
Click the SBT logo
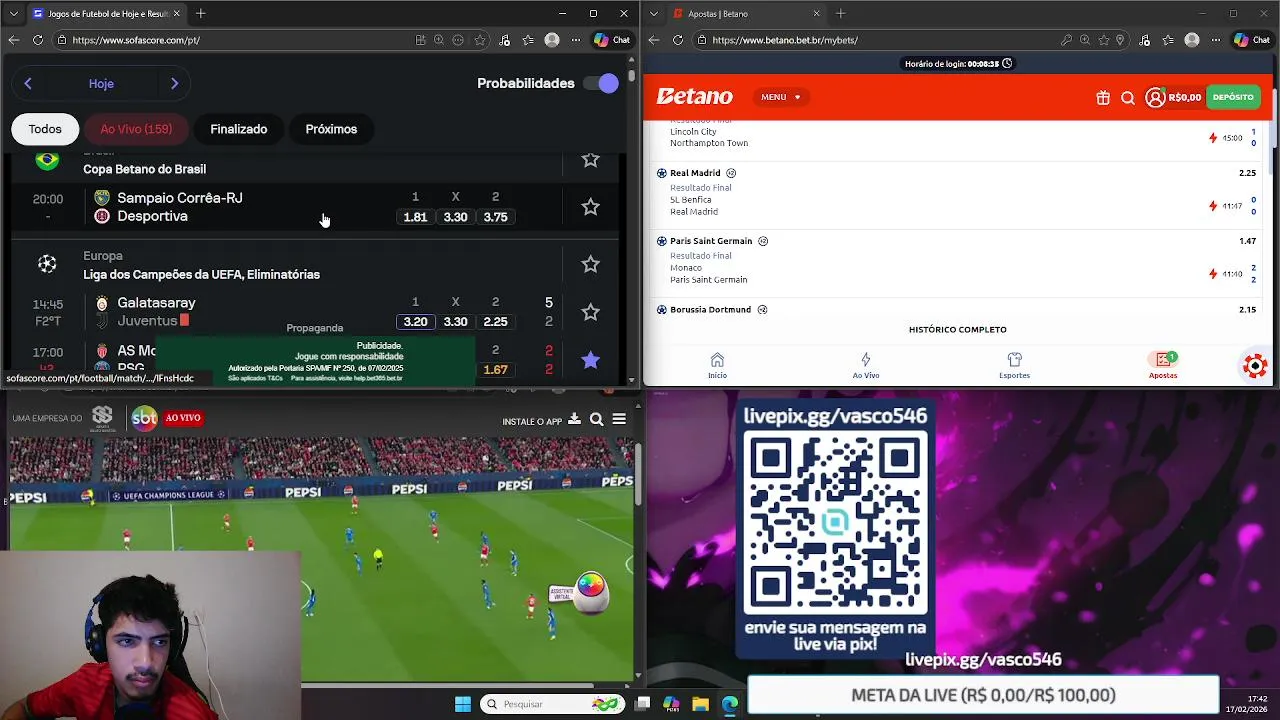click(145, 418)
